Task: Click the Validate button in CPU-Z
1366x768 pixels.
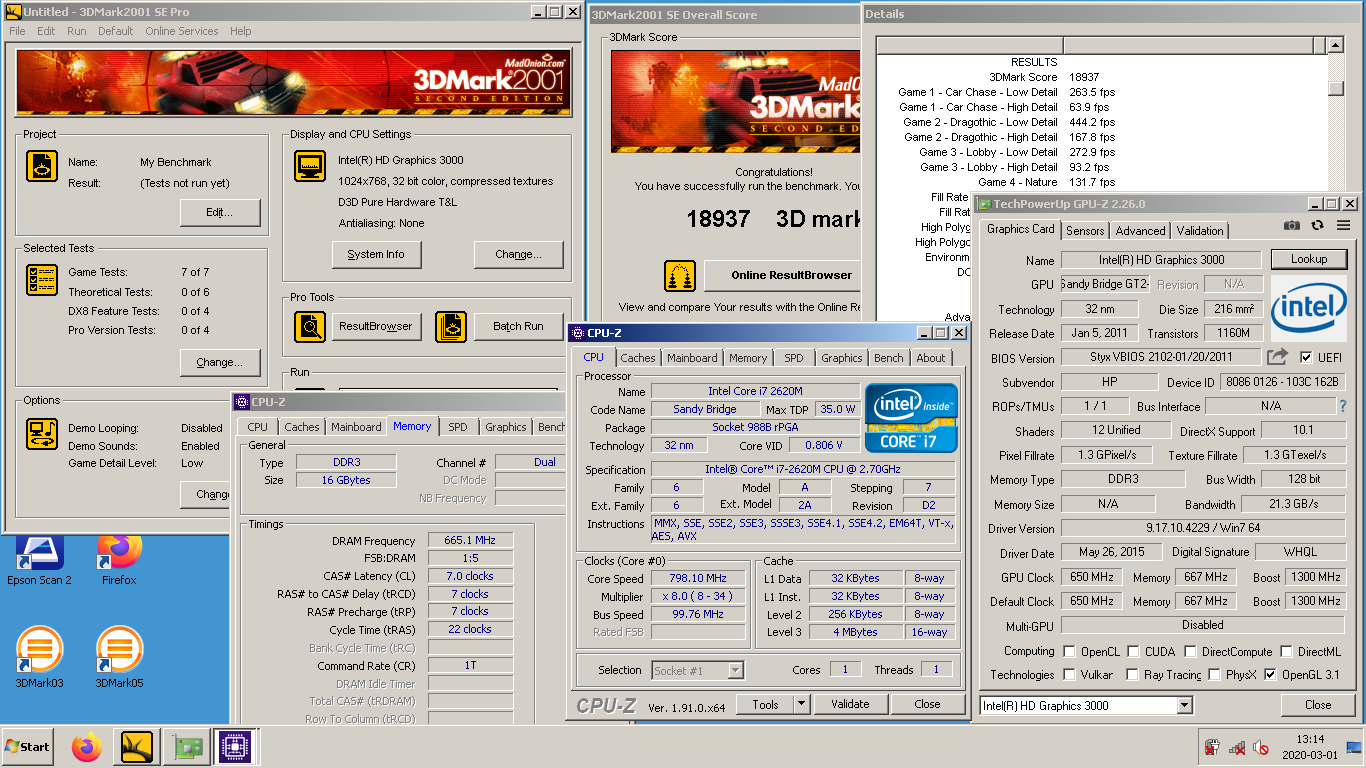Action: tap(850, 704)
